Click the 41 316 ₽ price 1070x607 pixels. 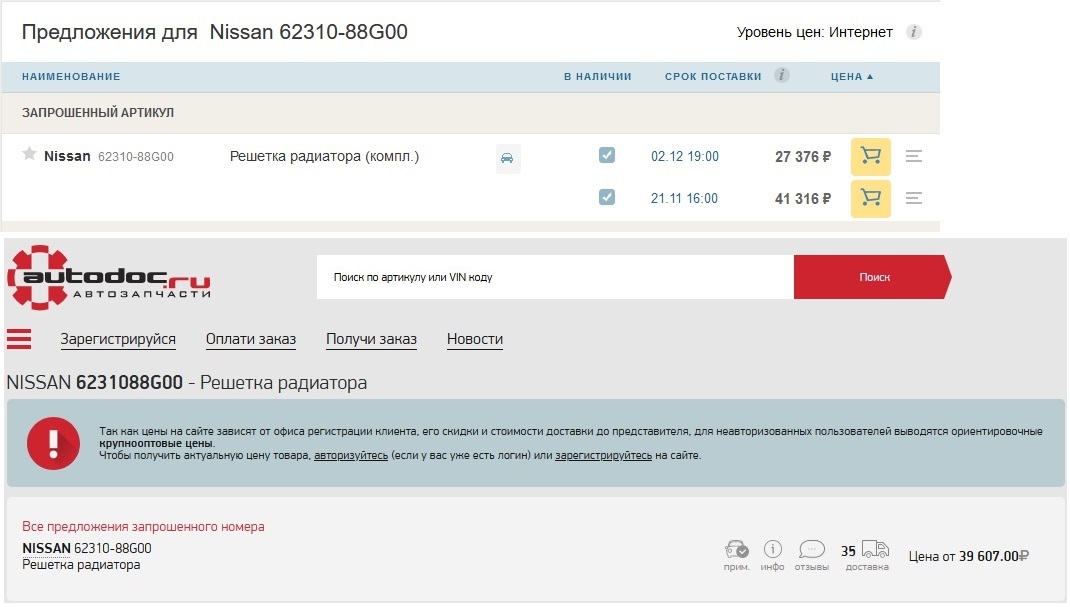click(x=802, y=199)
